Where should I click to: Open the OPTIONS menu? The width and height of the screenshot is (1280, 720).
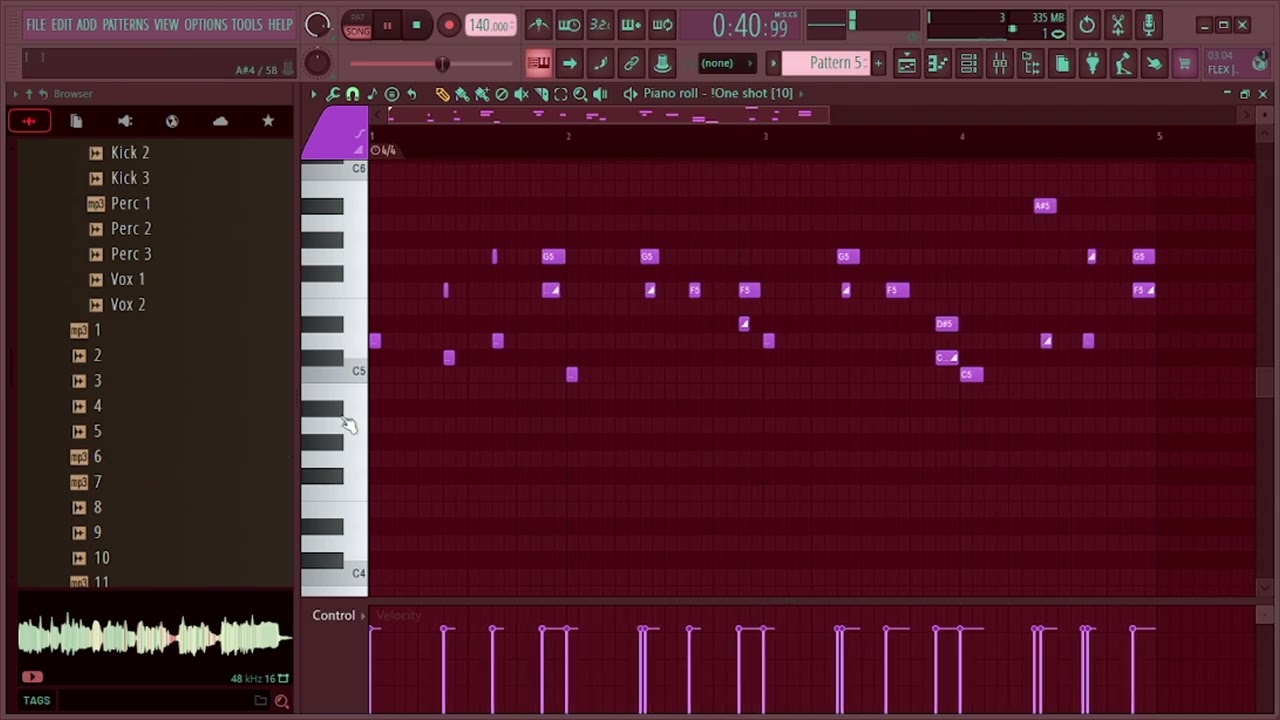pos(205,25)
